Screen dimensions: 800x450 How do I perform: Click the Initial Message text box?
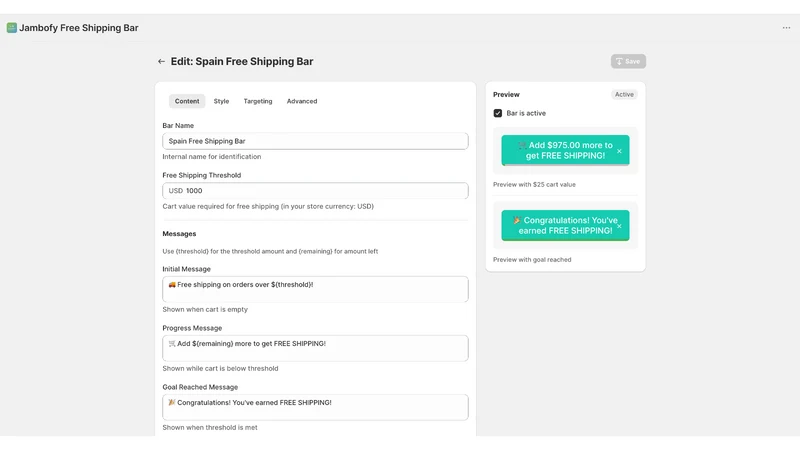(x=315, y=289)
